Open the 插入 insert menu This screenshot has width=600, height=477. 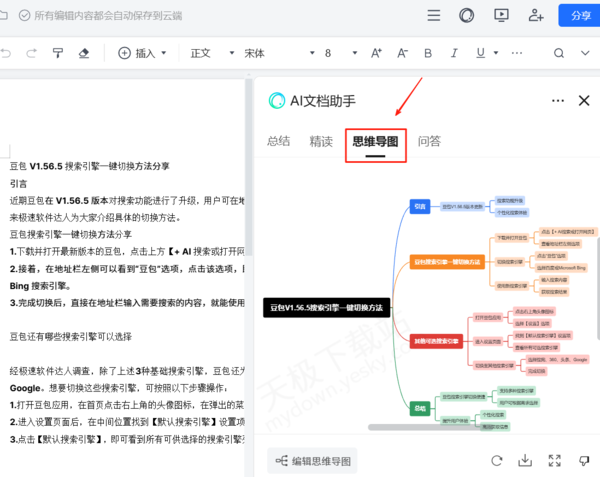pyautogui.click(x=142, y=53)
